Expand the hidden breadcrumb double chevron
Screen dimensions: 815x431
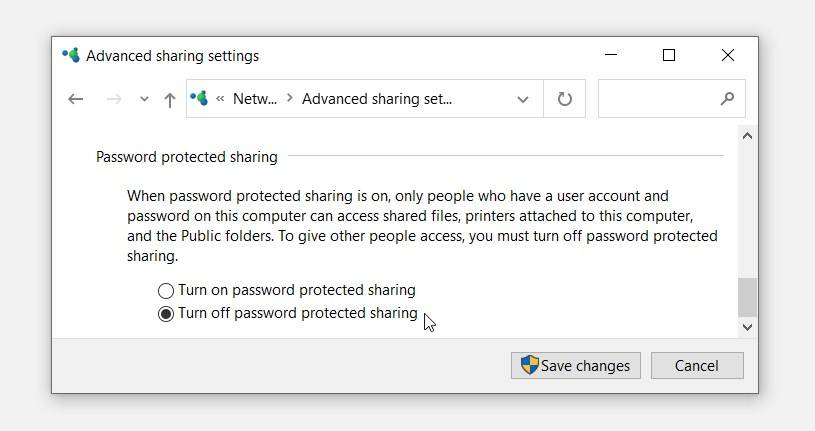click(x=220, y=99)
